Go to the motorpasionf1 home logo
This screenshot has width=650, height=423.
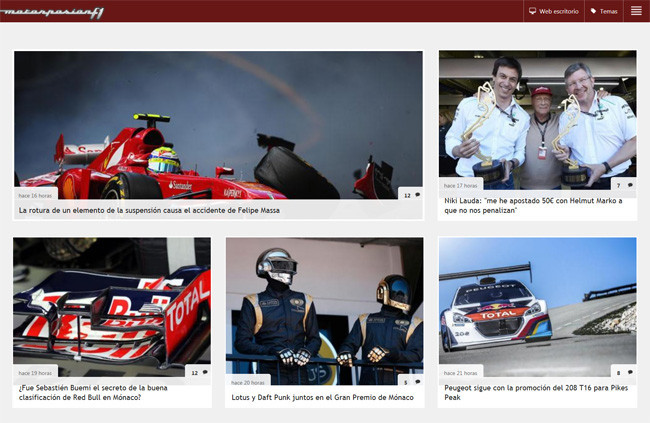[x=52, y=12]
